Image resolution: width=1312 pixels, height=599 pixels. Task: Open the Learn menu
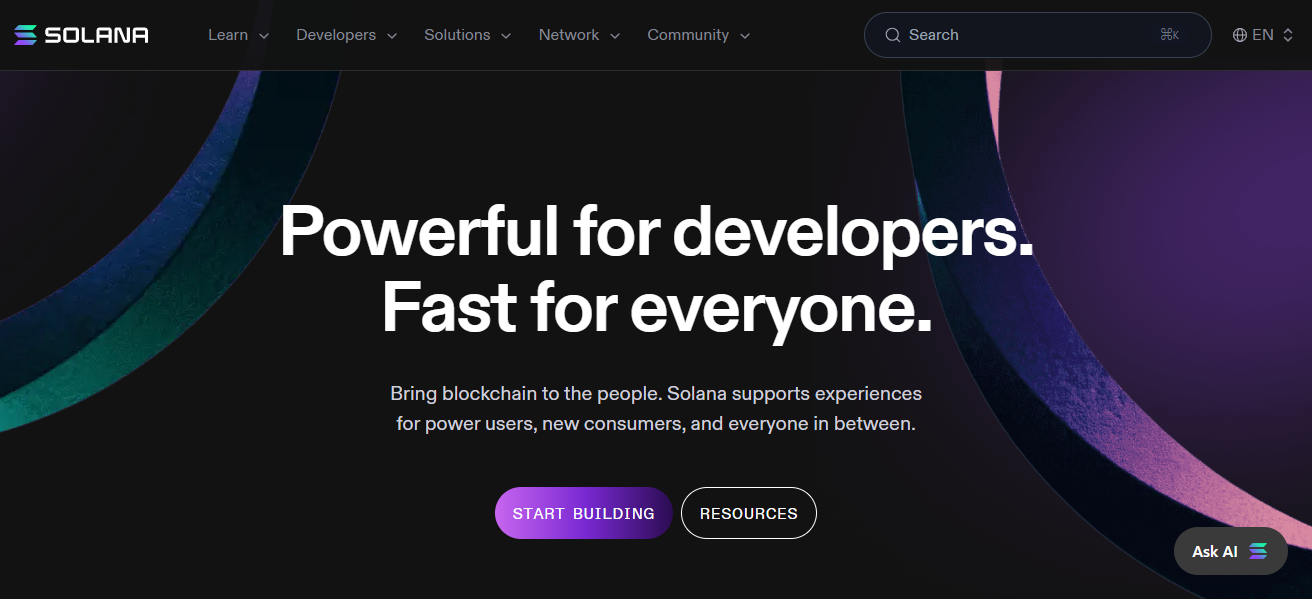click(x=228, y=35)
